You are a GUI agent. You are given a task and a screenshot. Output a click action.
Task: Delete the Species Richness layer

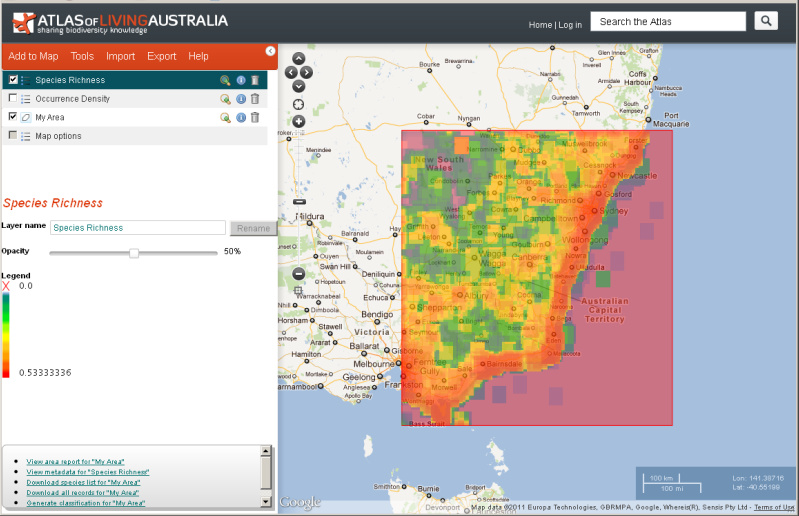pyautogui.click(x=255, y=80)
